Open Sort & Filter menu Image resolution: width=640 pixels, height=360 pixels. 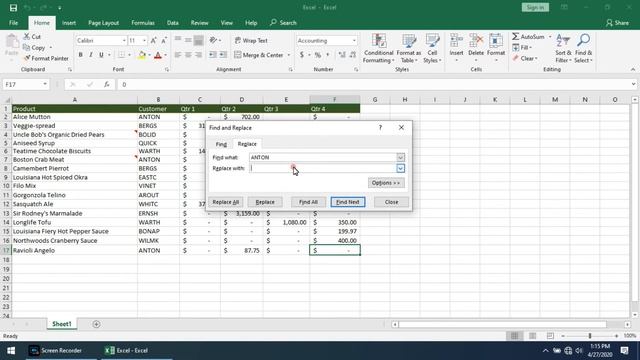click(563, 48)
